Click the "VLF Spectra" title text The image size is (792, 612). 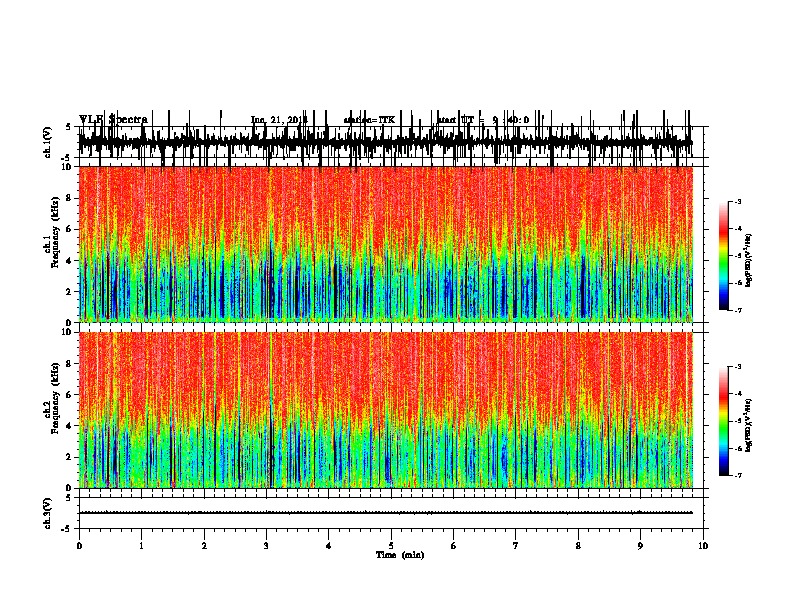tap(113, 119)
